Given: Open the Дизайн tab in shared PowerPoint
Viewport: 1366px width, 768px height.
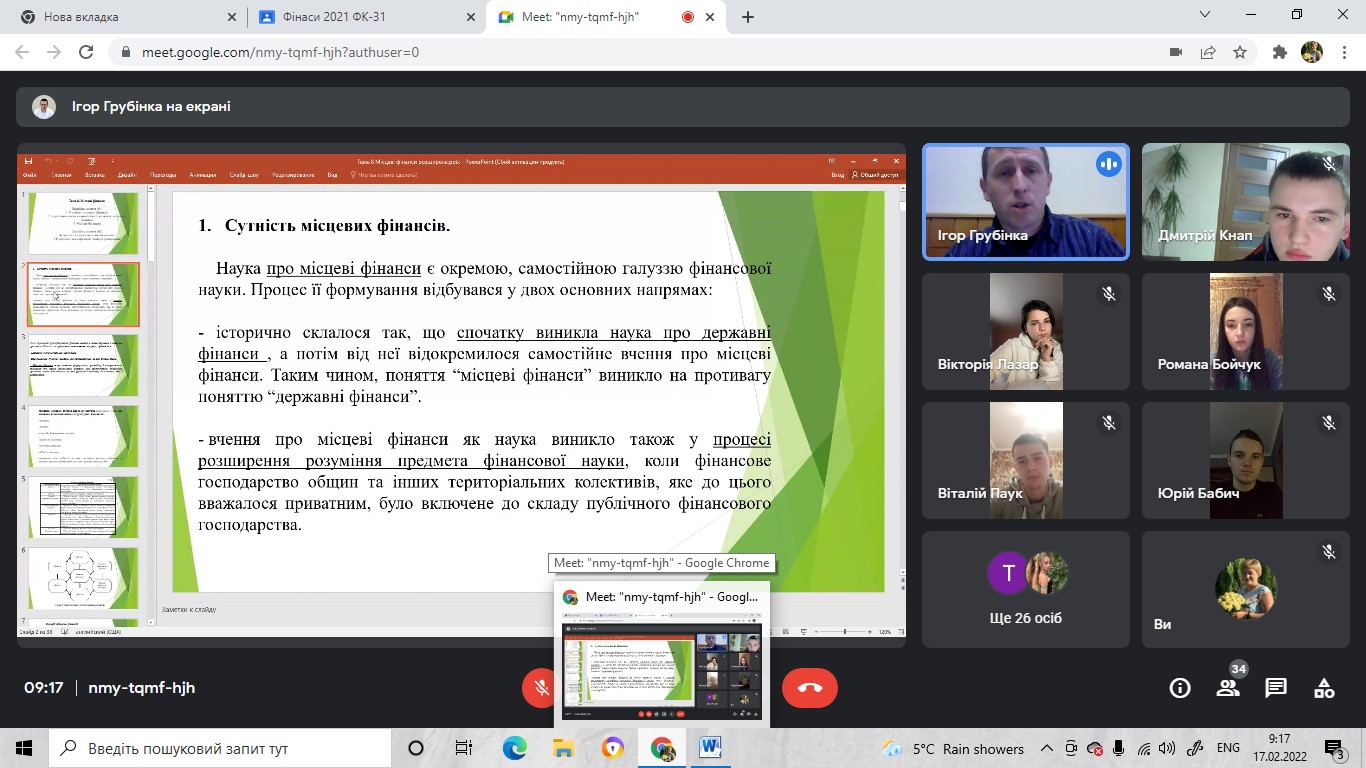Looking at the screenshot, I should point(127,175).
